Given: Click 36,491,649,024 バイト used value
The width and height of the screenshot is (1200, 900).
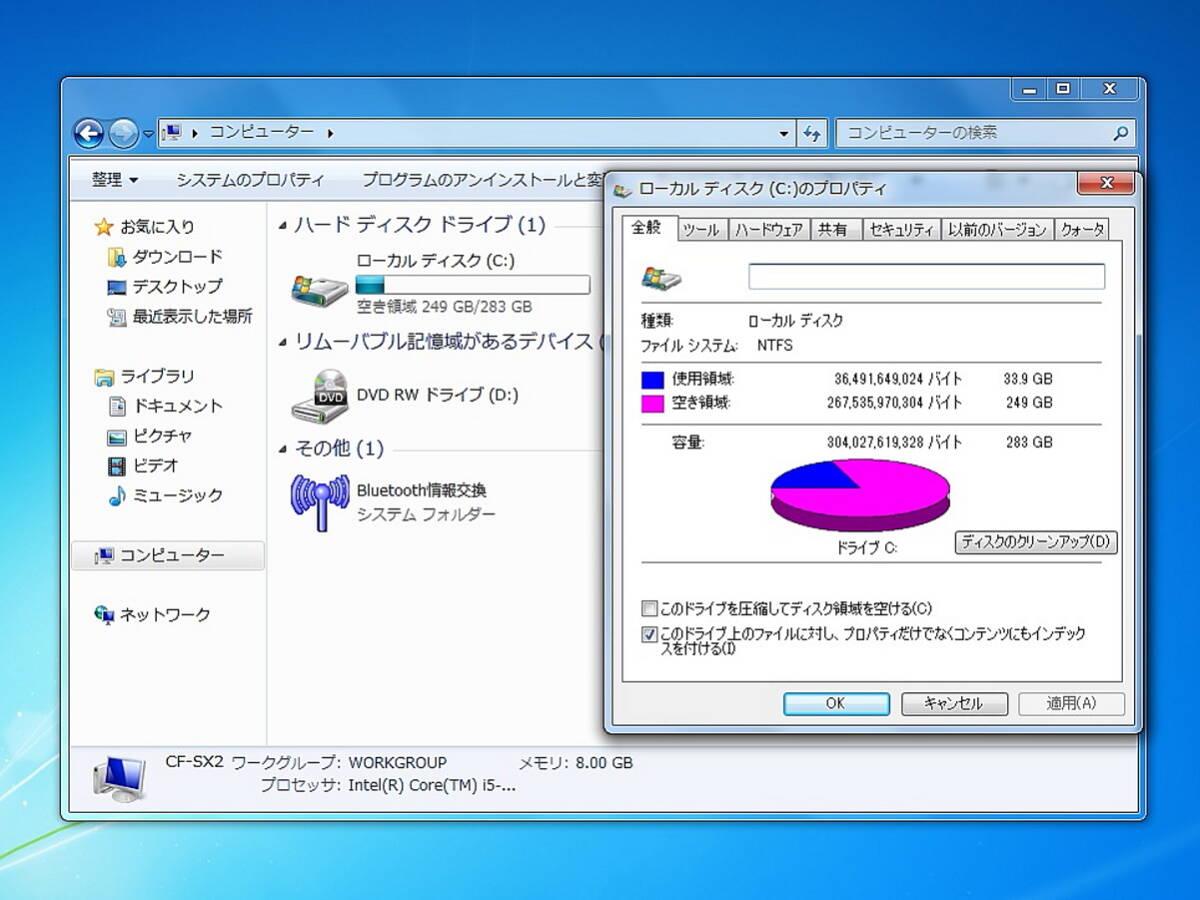Looking at the screenshot, I should [897, 380].
